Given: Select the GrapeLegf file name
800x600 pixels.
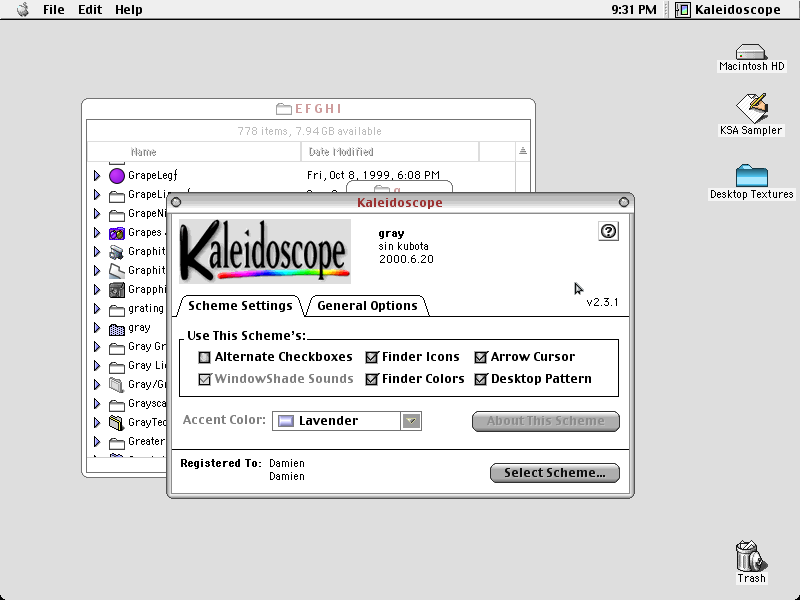Looking at the screenshot, I should coord(153,176).
